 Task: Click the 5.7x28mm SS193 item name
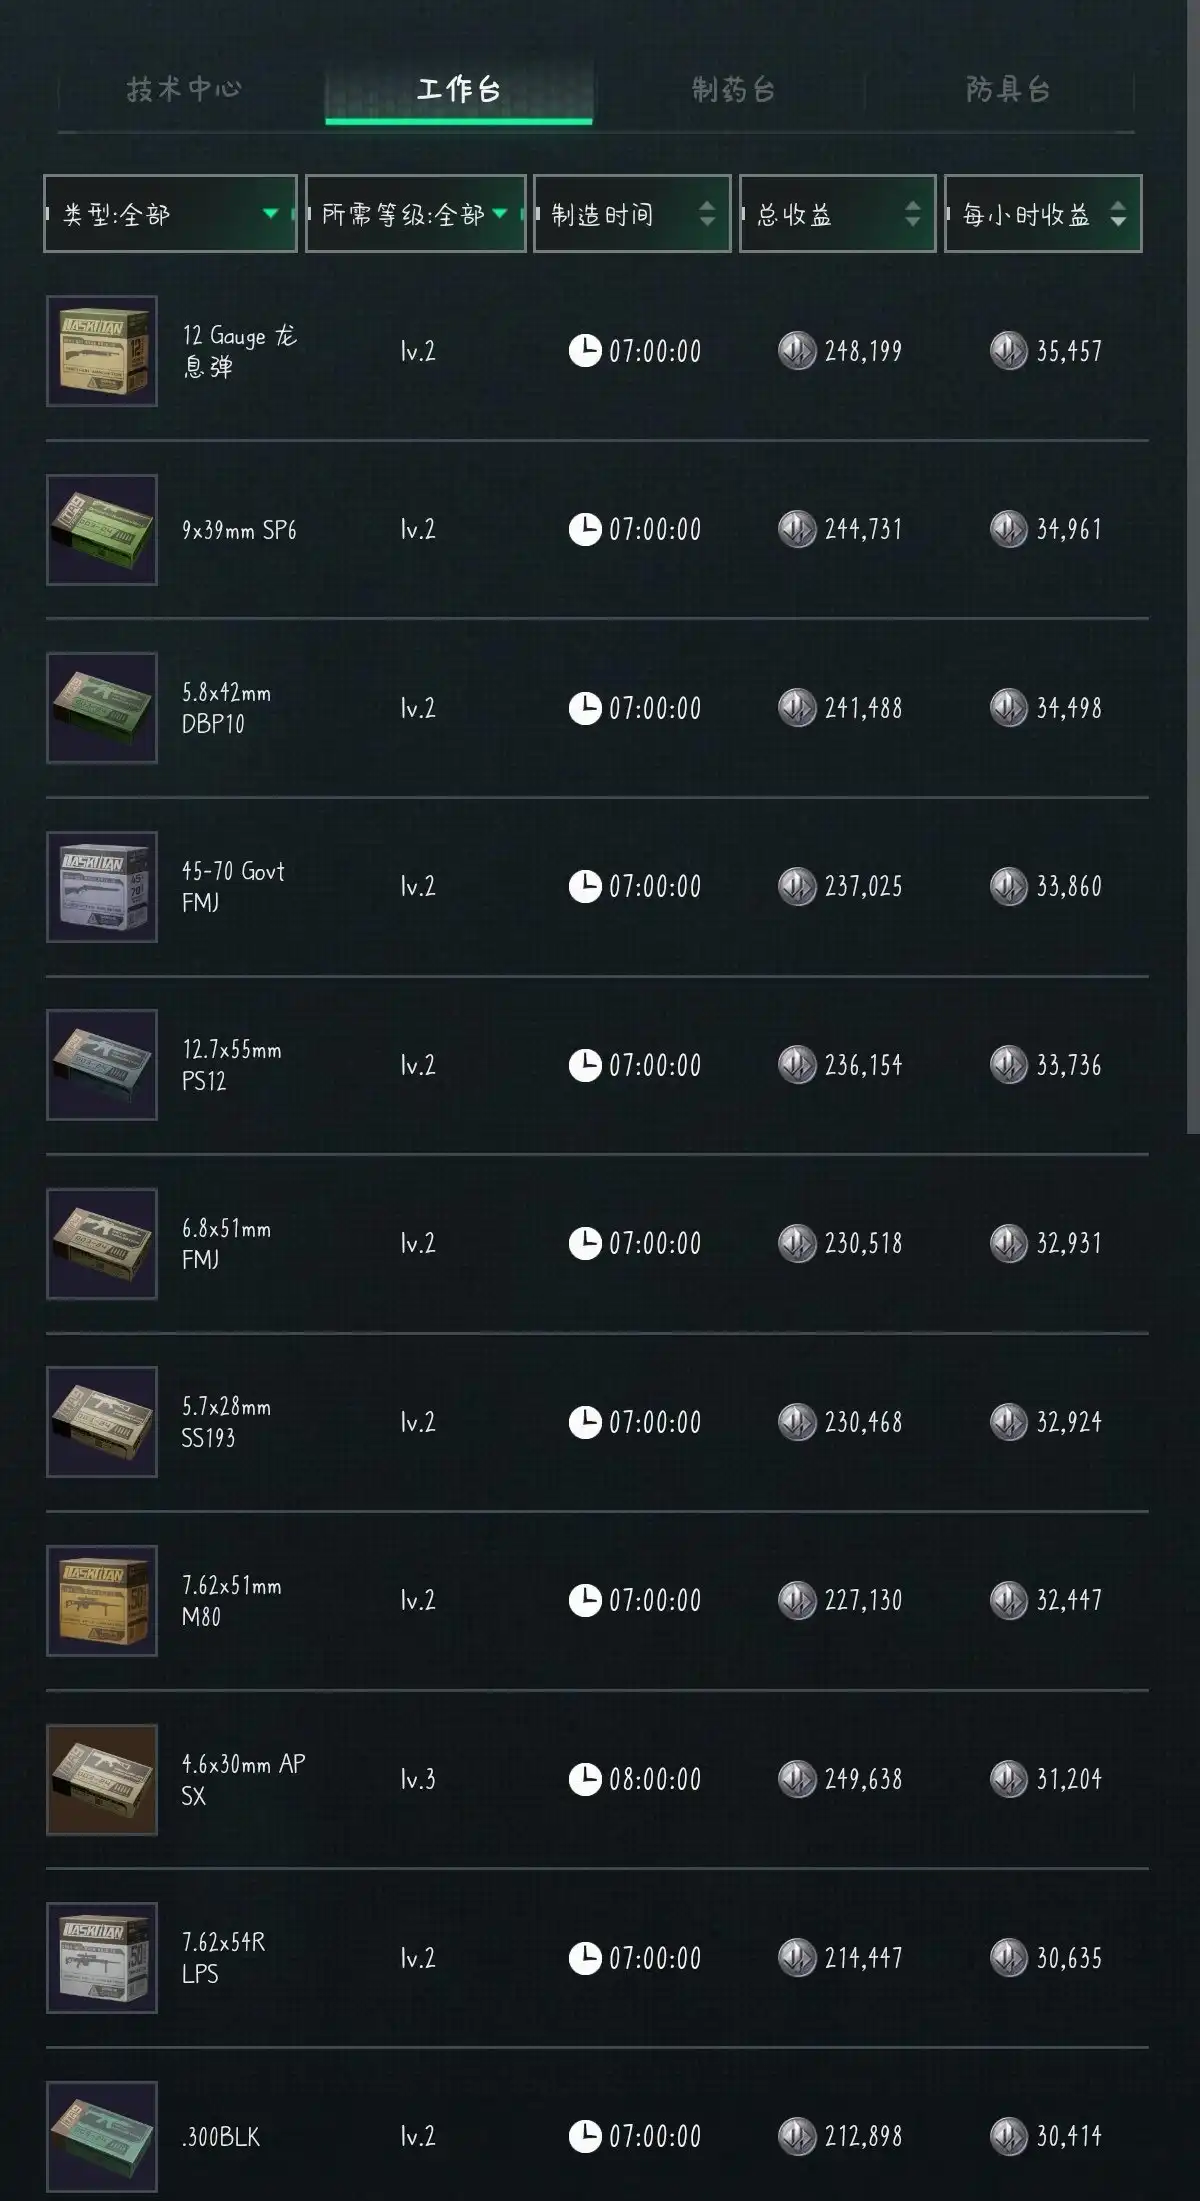click(x=226, y=1422)
